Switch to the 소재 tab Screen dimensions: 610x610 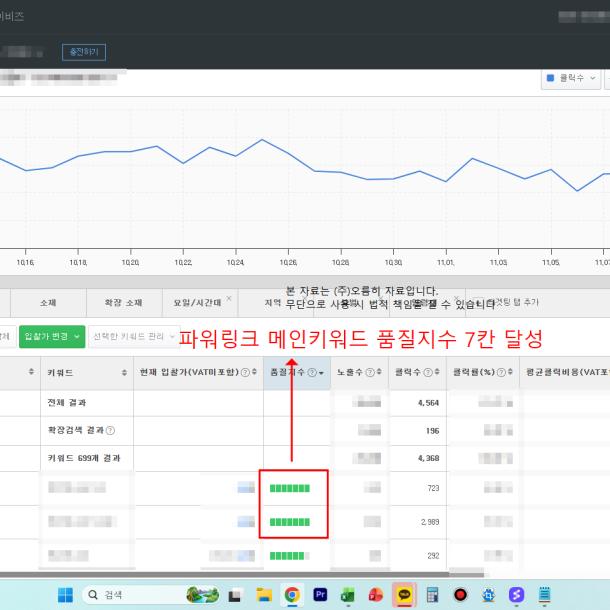[48, 302]
